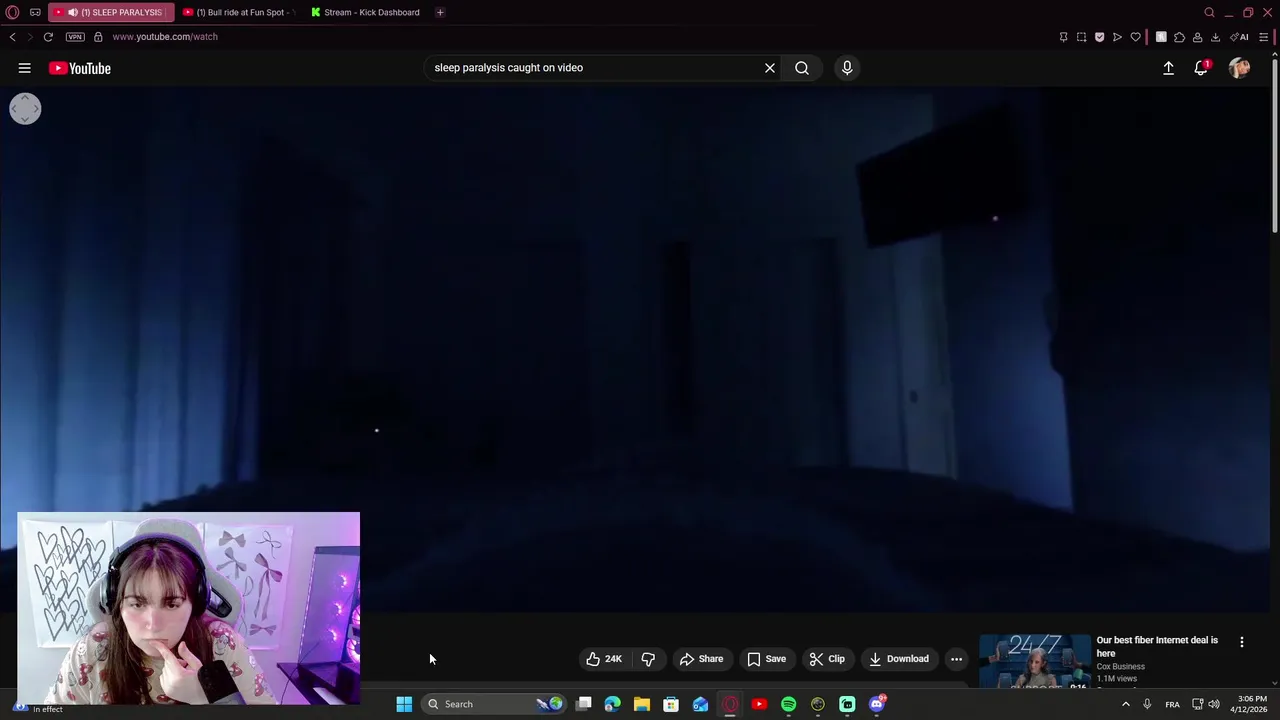
Task: Open the 24/7 fiber Internet ad thumbnail
Action: (x=1035, y=661)
